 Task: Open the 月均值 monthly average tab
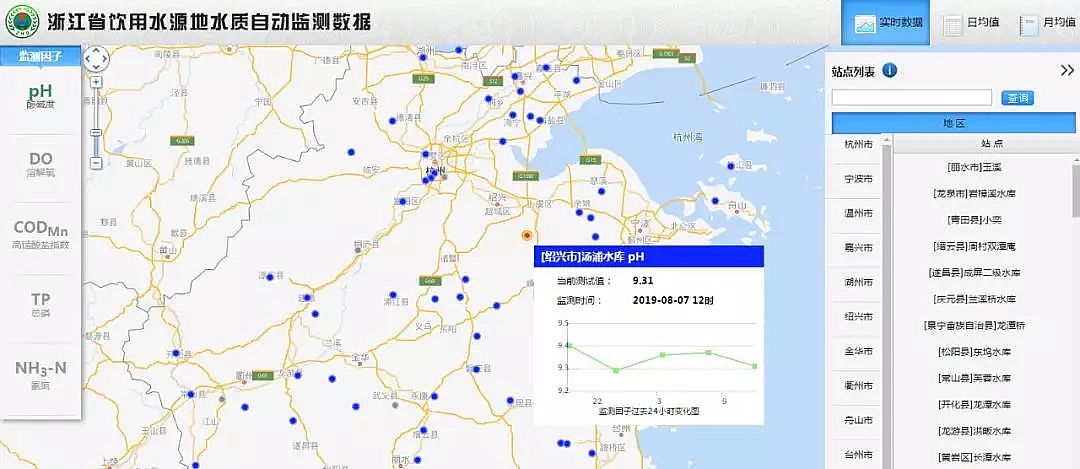[1046, 24]
